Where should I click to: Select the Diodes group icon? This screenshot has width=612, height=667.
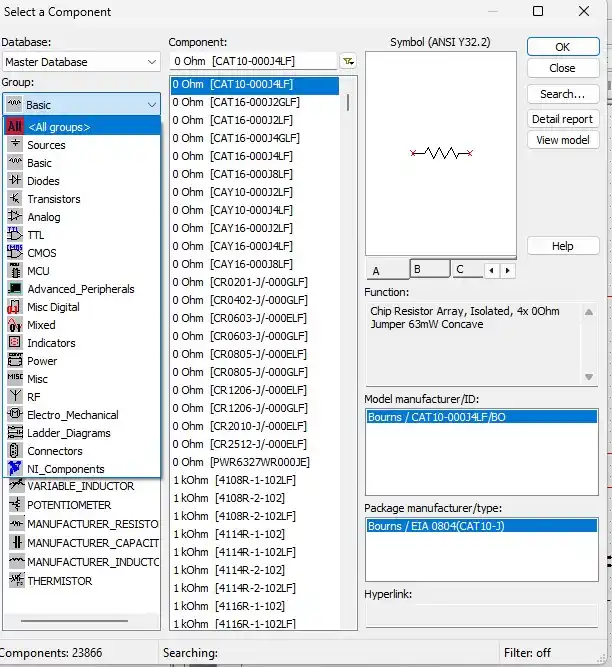pyautogui.click(x=15, y=180)
